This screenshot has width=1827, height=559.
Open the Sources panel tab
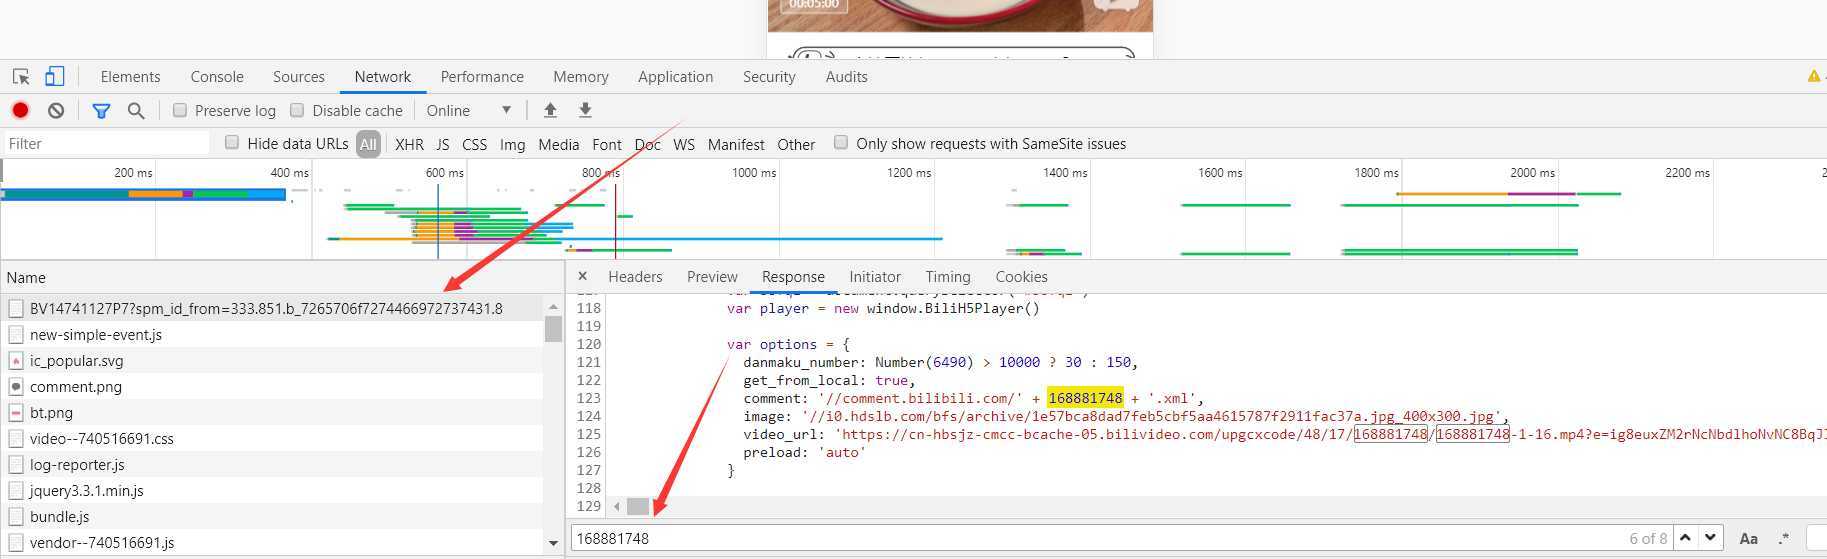[299, 77]
